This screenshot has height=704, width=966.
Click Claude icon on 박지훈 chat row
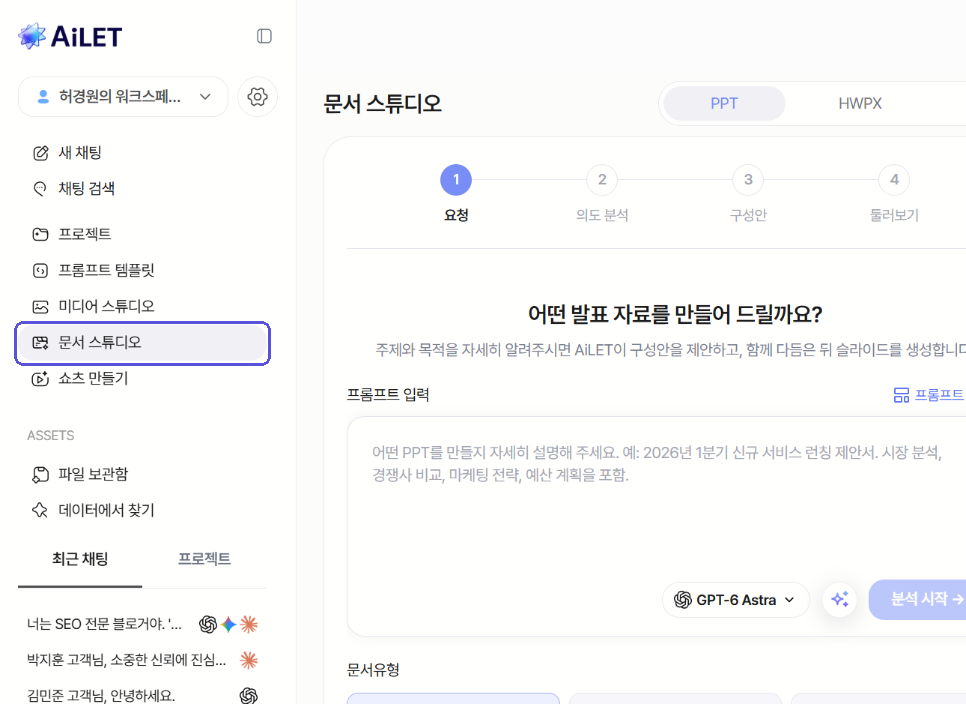tap(249, 660)
